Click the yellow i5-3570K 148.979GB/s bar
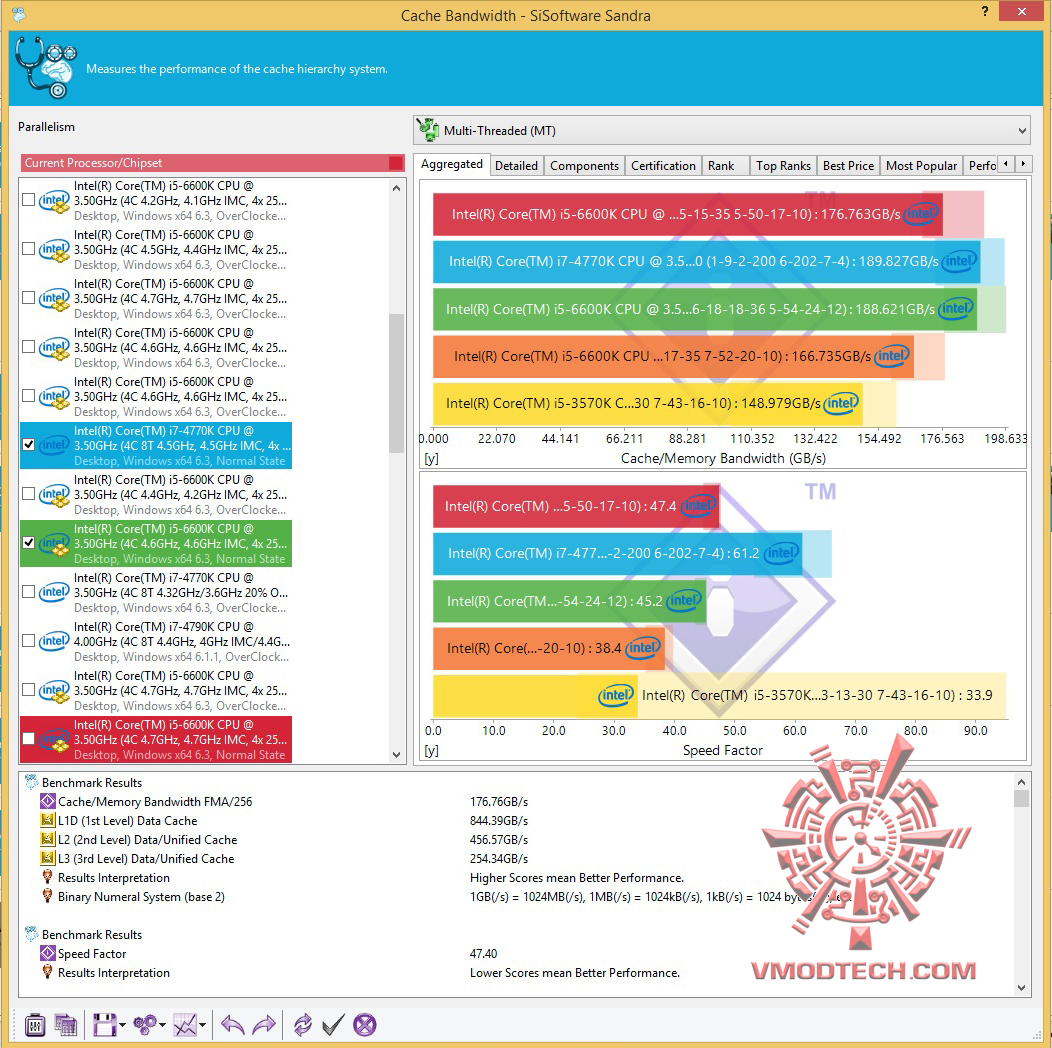The width and height of the screenshot is (1052, 1048). click(647, 403)
